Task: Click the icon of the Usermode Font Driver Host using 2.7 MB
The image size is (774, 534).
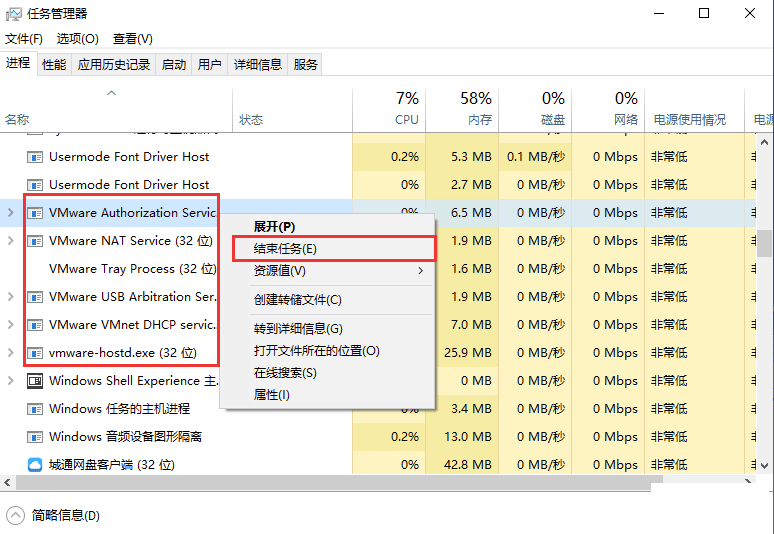Action: (35, 185)
